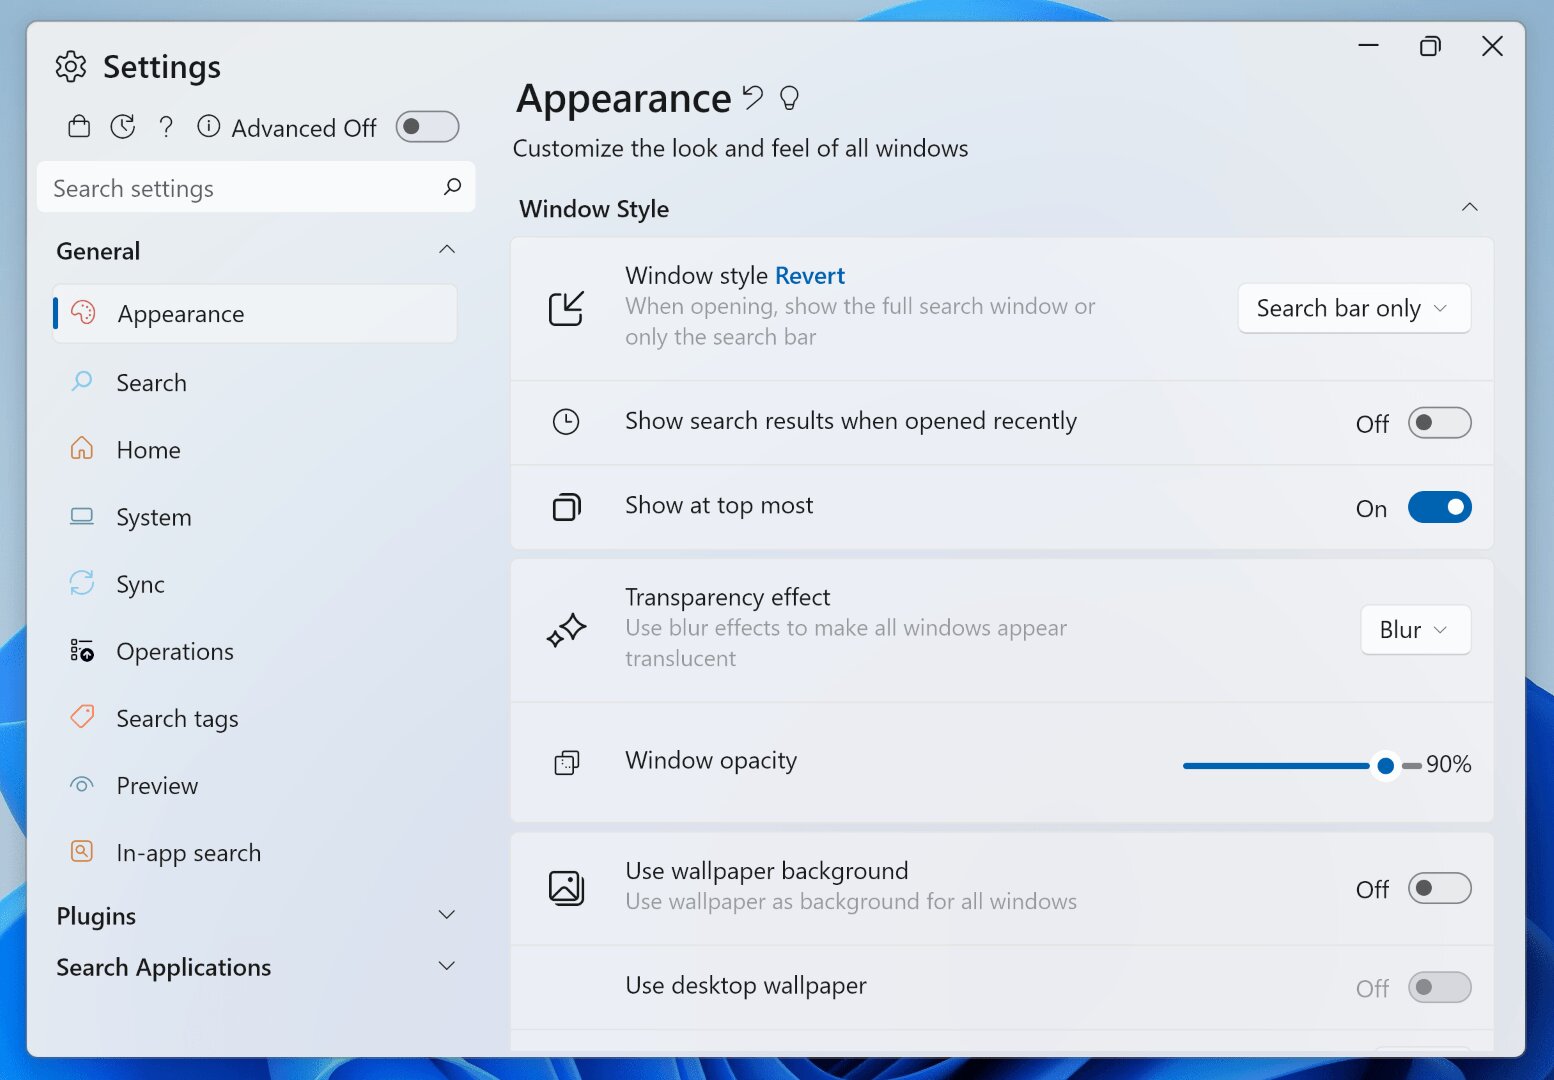Collapse the General section chevron
Viewport: 1554px width, 1080px height.
447,249
